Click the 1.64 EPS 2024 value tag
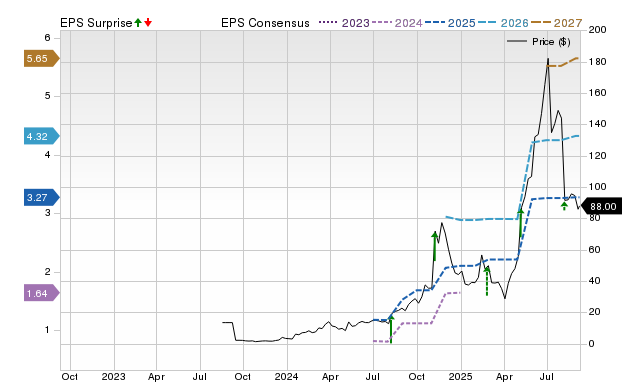Screen dimensions: 640x382 pos(42,293)
